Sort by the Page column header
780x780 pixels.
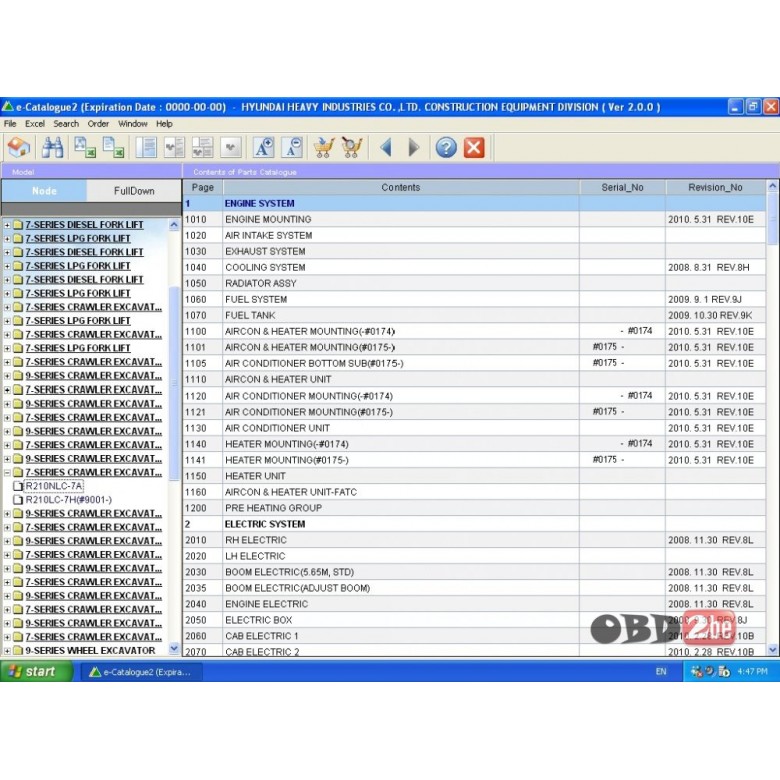point(202,188)
